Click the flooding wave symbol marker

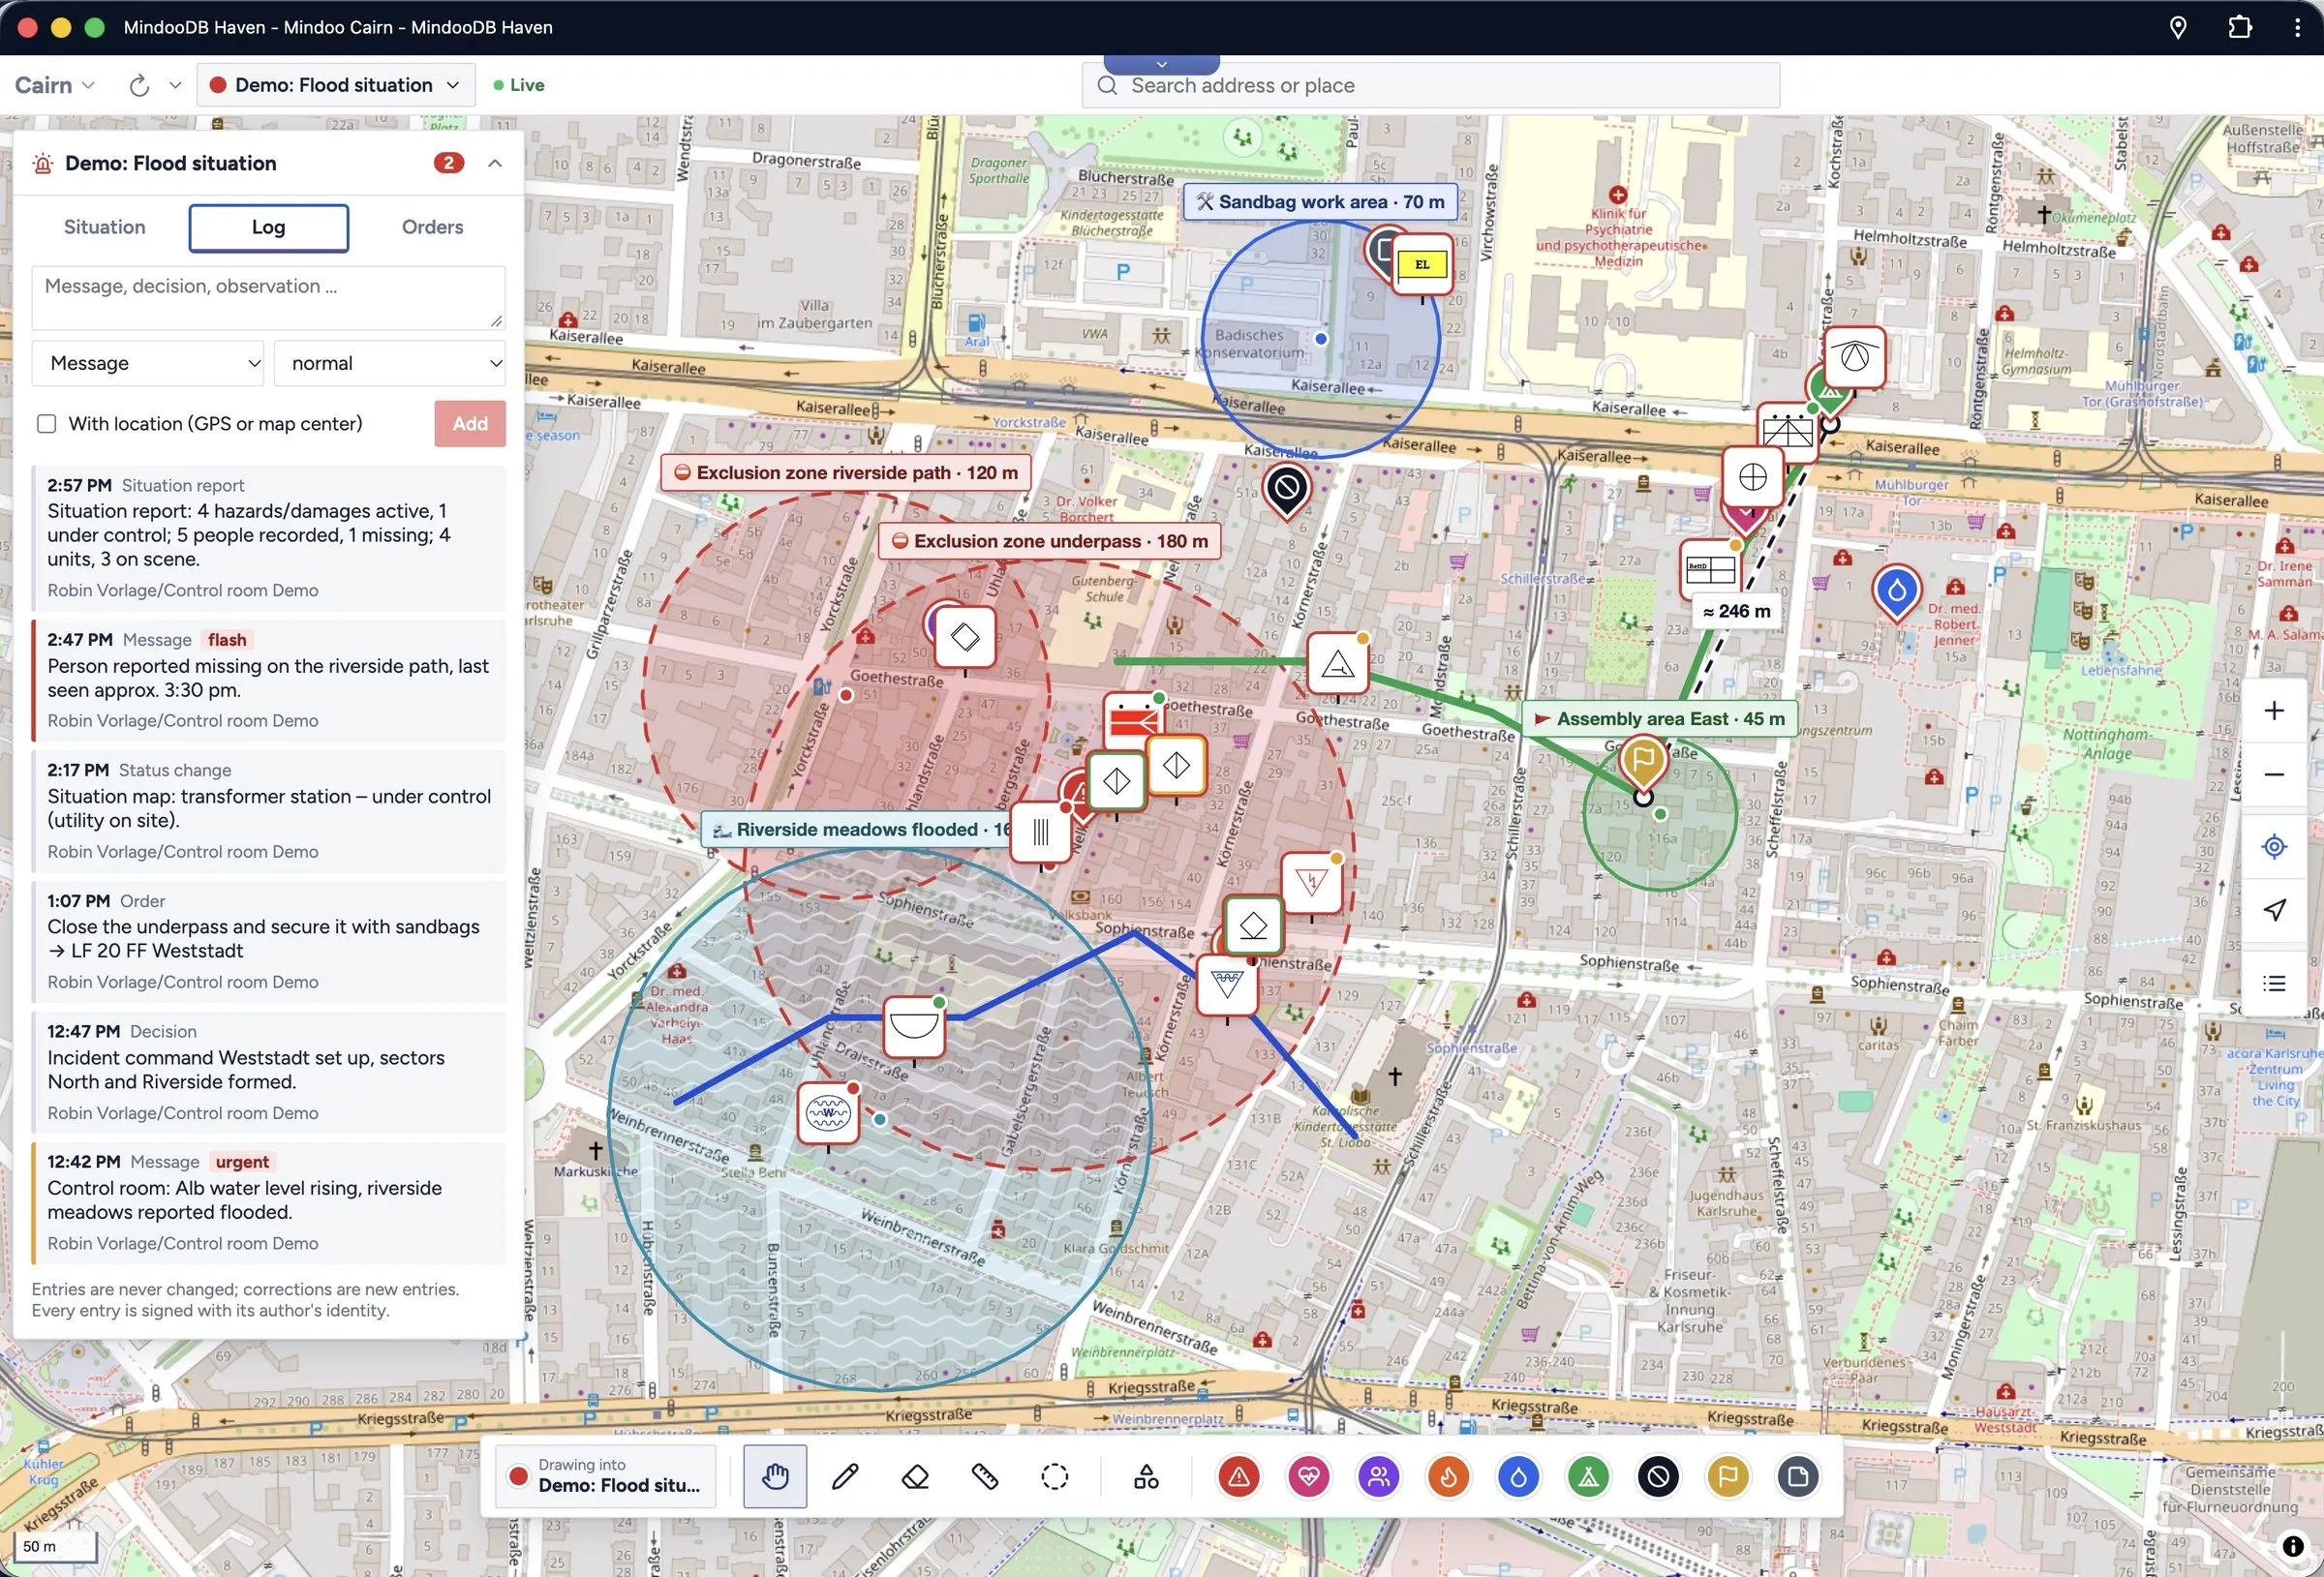coord(828,1112)
